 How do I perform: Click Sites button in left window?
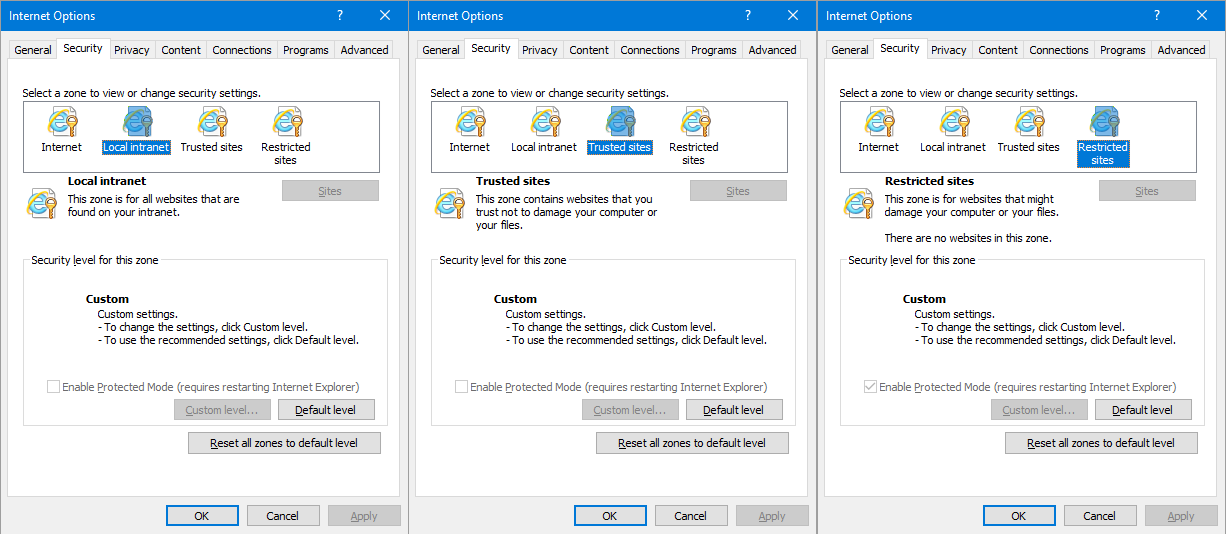[330, 191]
